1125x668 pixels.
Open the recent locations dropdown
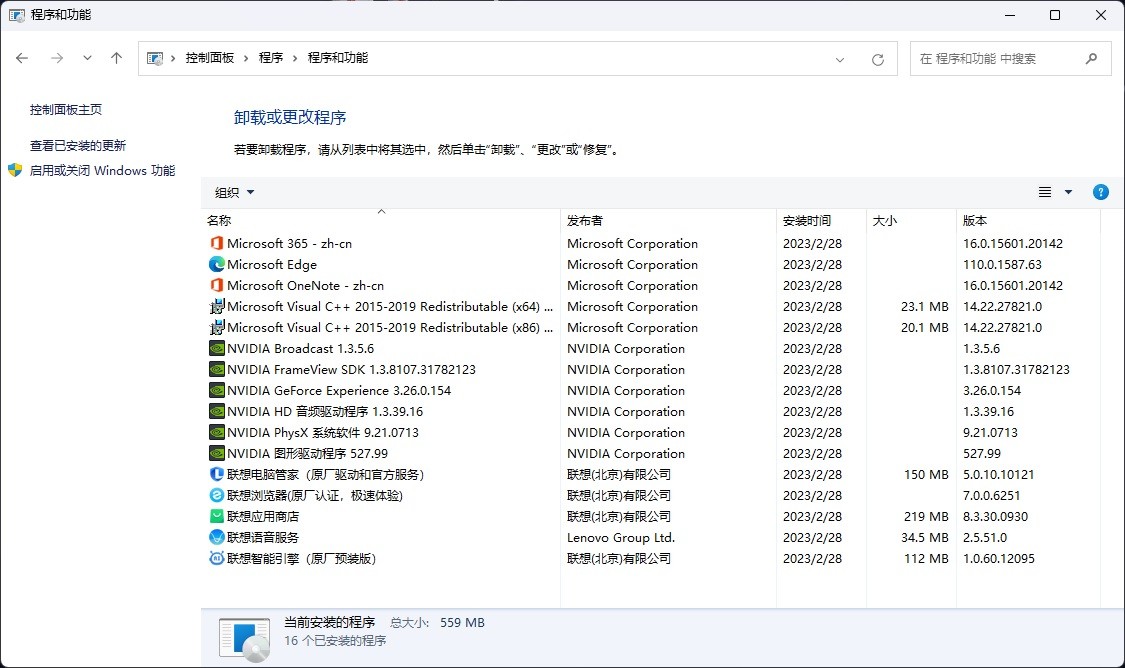(x=87, y=58)
